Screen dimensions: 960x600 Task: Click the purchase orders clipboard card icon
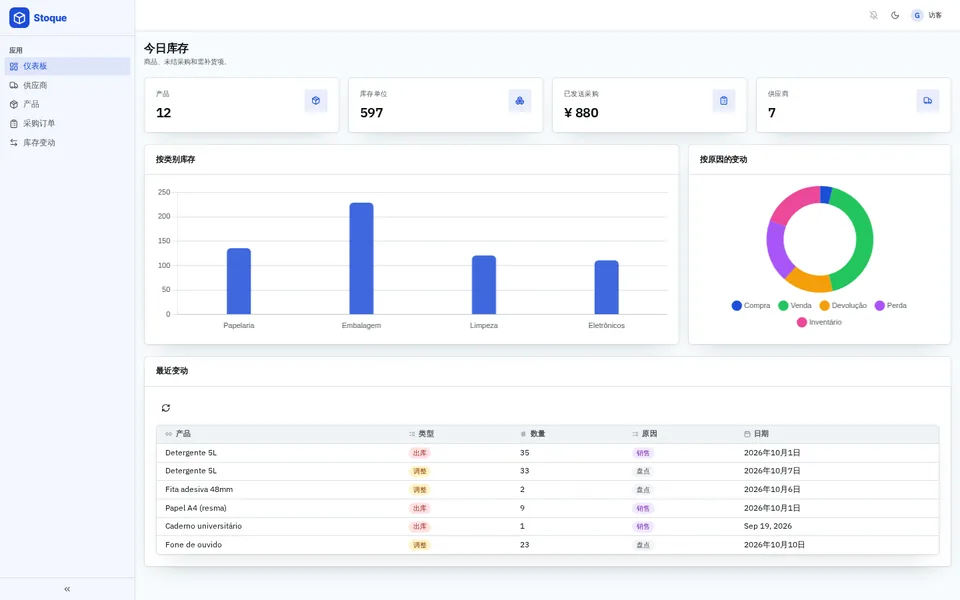tap(724, 100)
